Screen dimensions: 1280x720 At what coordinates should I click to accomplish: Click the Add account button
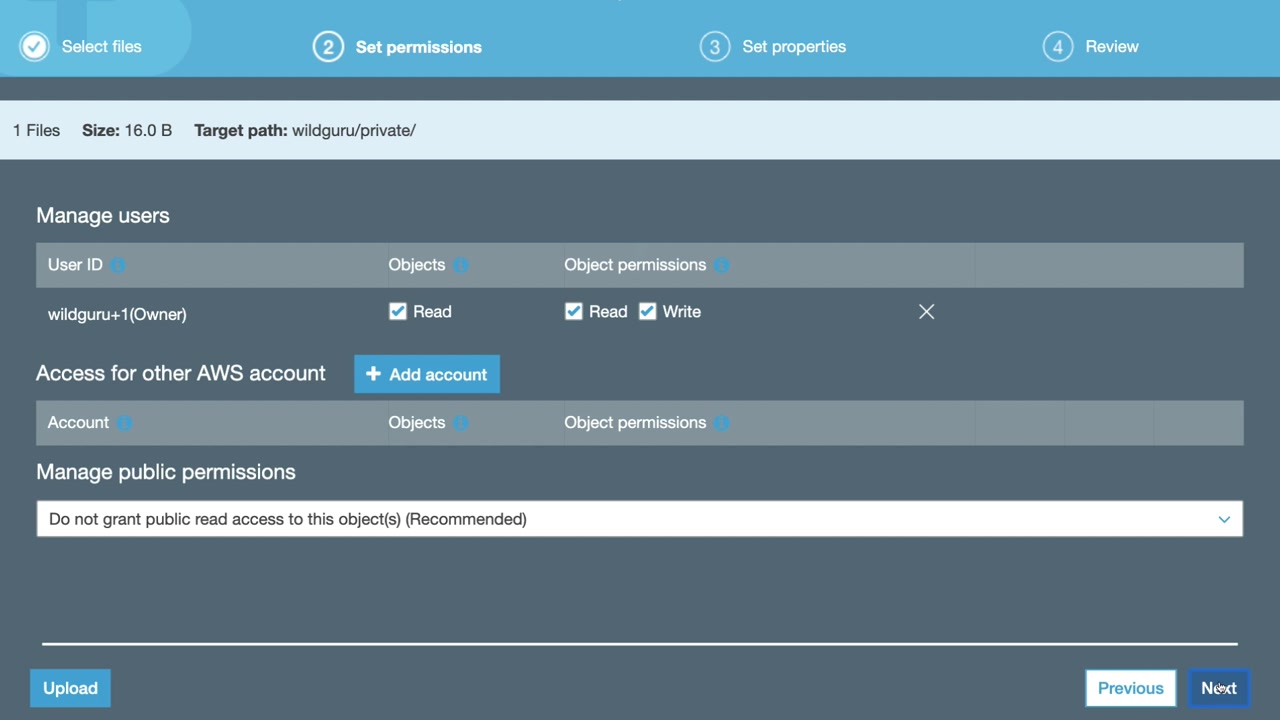pyautogui.click(x=427, y=374)
